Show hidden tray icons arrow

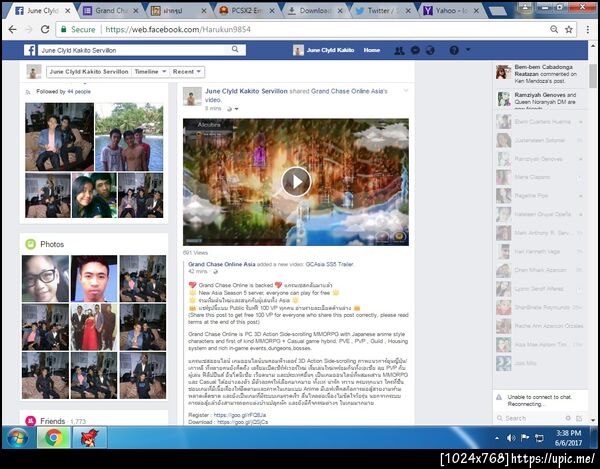[497, 438]
